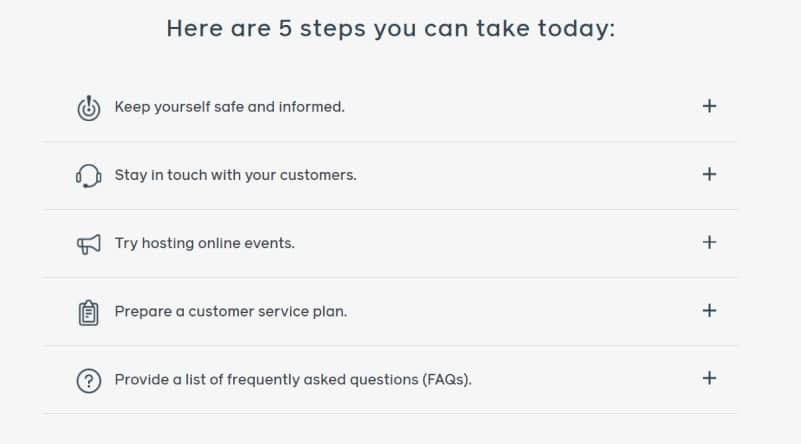Expand the FAQs row using its plus sign
This screenshot has width=801, height=444.
(x=709, y=378)
